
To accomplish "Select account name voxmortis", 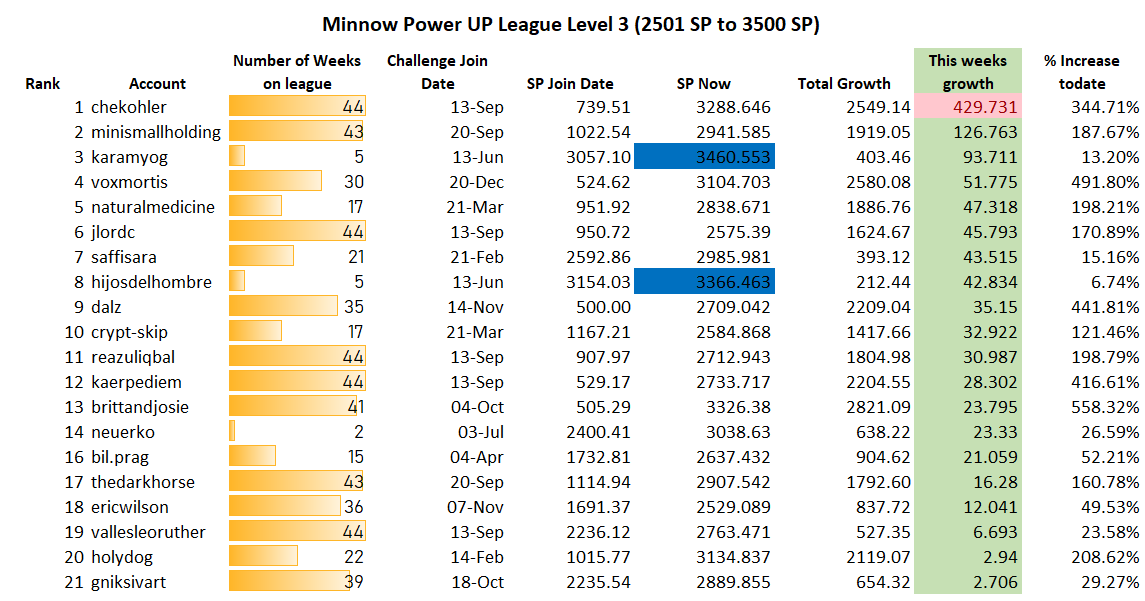I will [129, 182].
